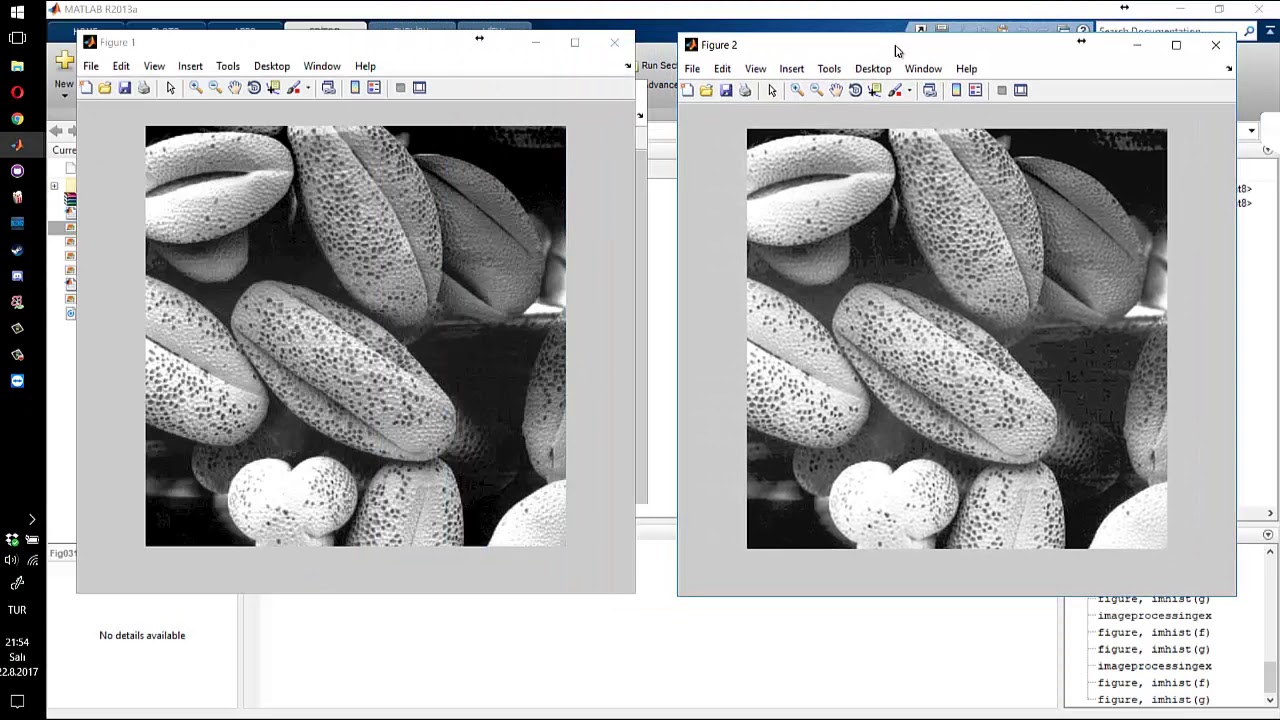The image size is (1280, 720).
Task: Open Help menu in Figure 2
Action: click(966, 69)
